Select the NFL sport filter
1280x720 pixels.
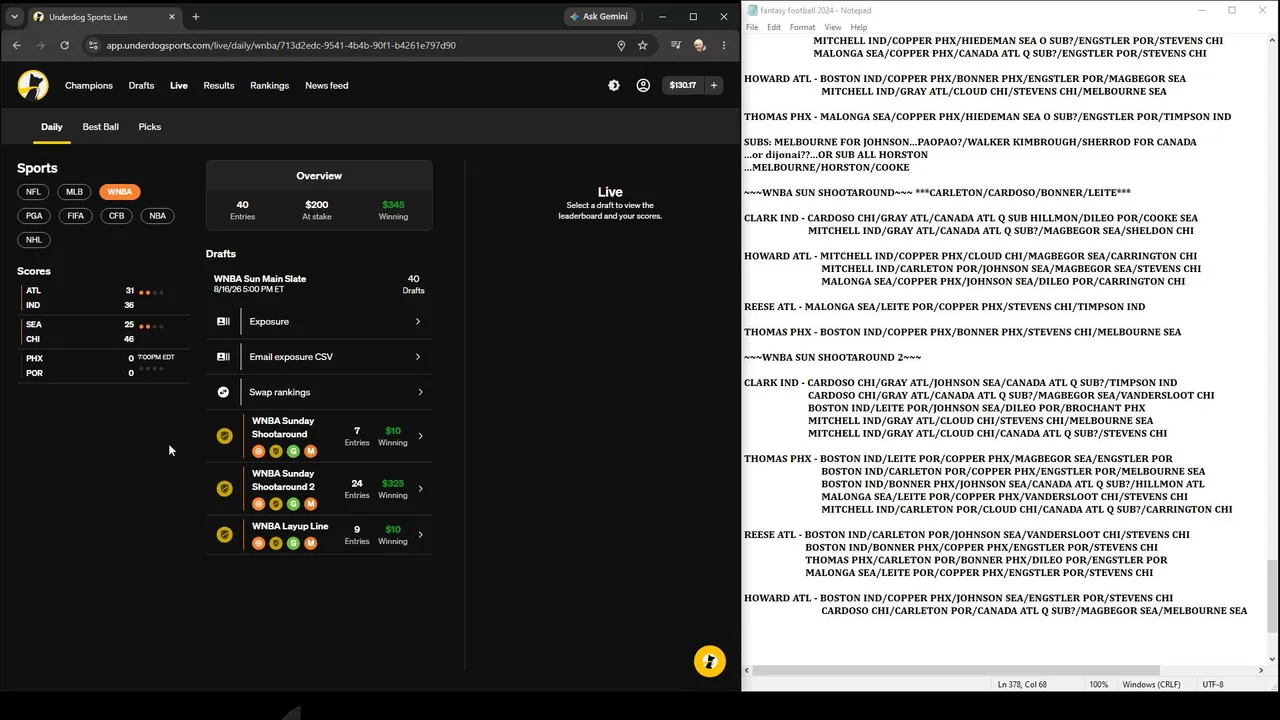[33, 192]
